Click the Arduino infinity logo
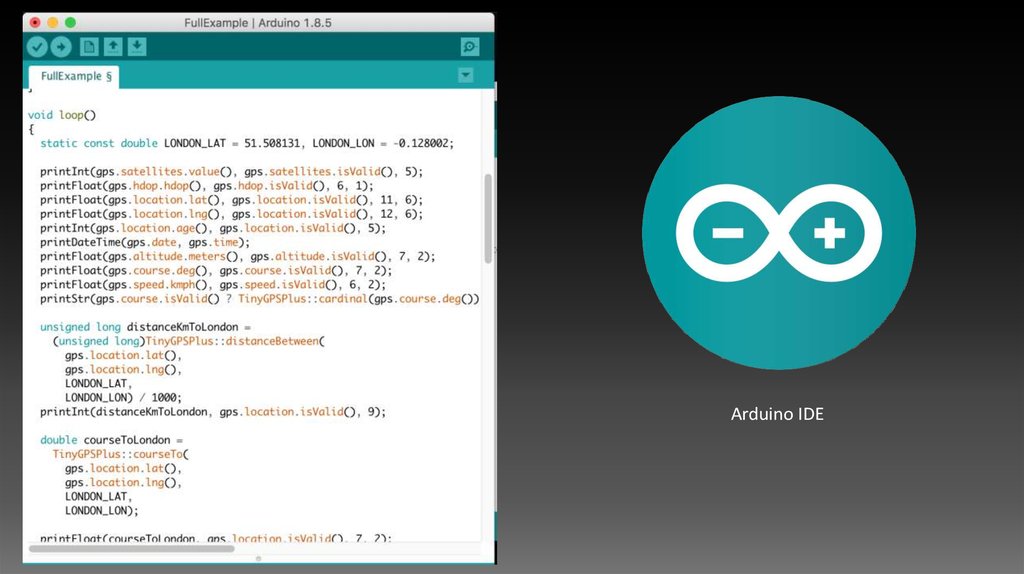This screenshot has width=1024, height=574. click(x=778, y=234)
